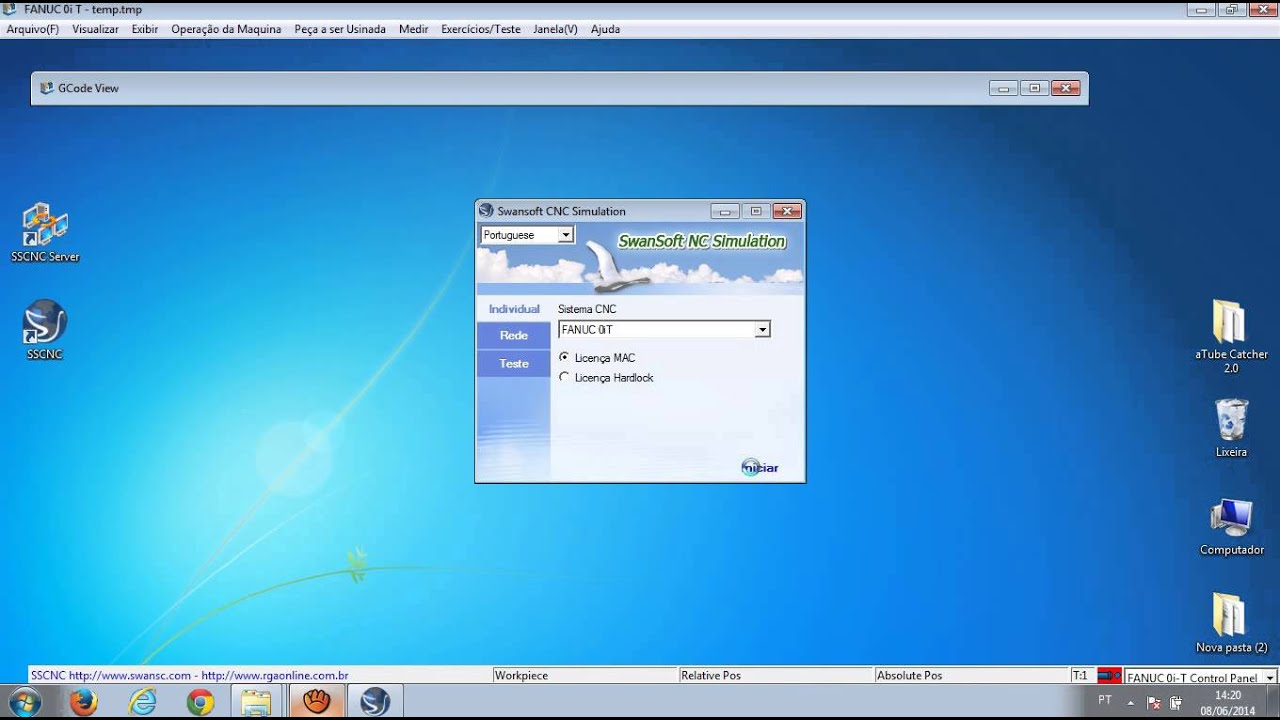Switch to the Rede tab
Viewport: 1280px width, 720px height.
514,335
